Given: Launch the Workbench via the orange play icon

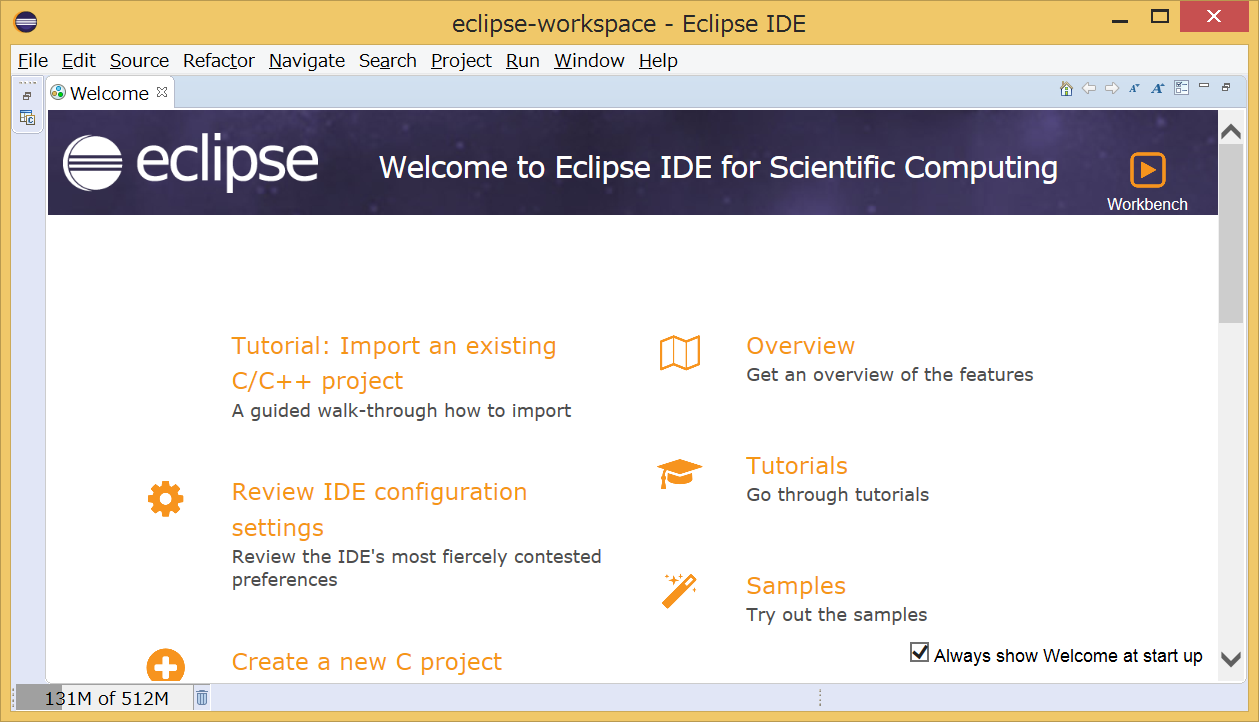Looking at the screenshot, I should pyautogui.click(x=1147, y=171).
